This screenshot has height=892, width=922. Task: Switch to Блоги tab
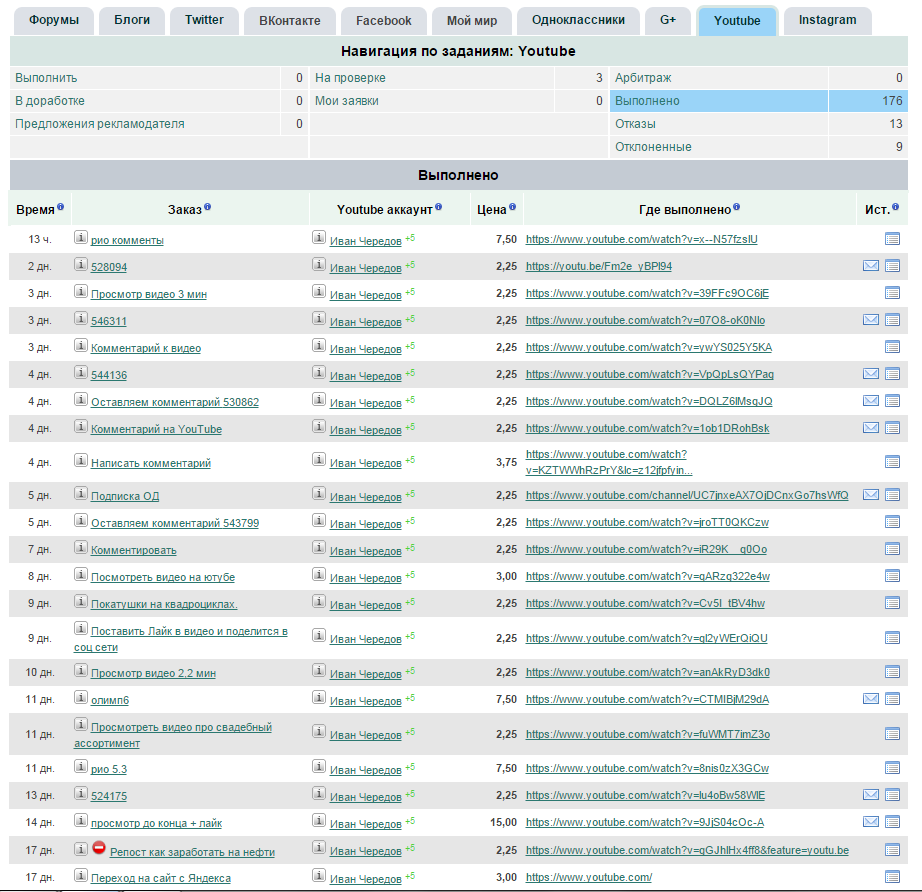132,21
